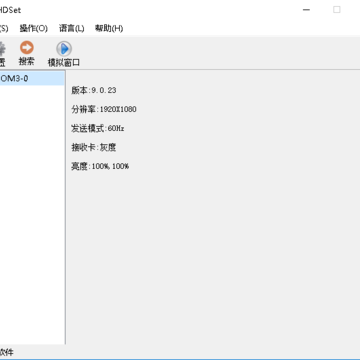Open the 语言(L) menu

pos(71,28)
